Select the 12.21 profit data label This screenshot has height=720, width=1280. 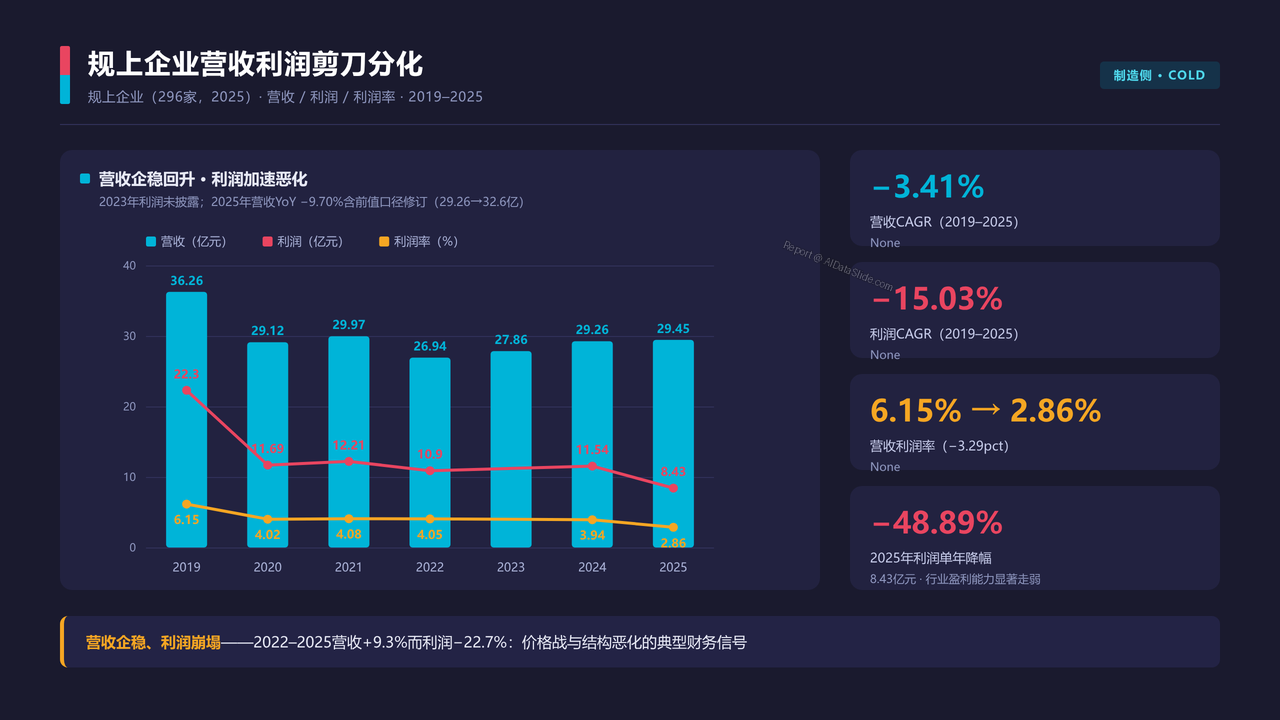coord(348,445)
